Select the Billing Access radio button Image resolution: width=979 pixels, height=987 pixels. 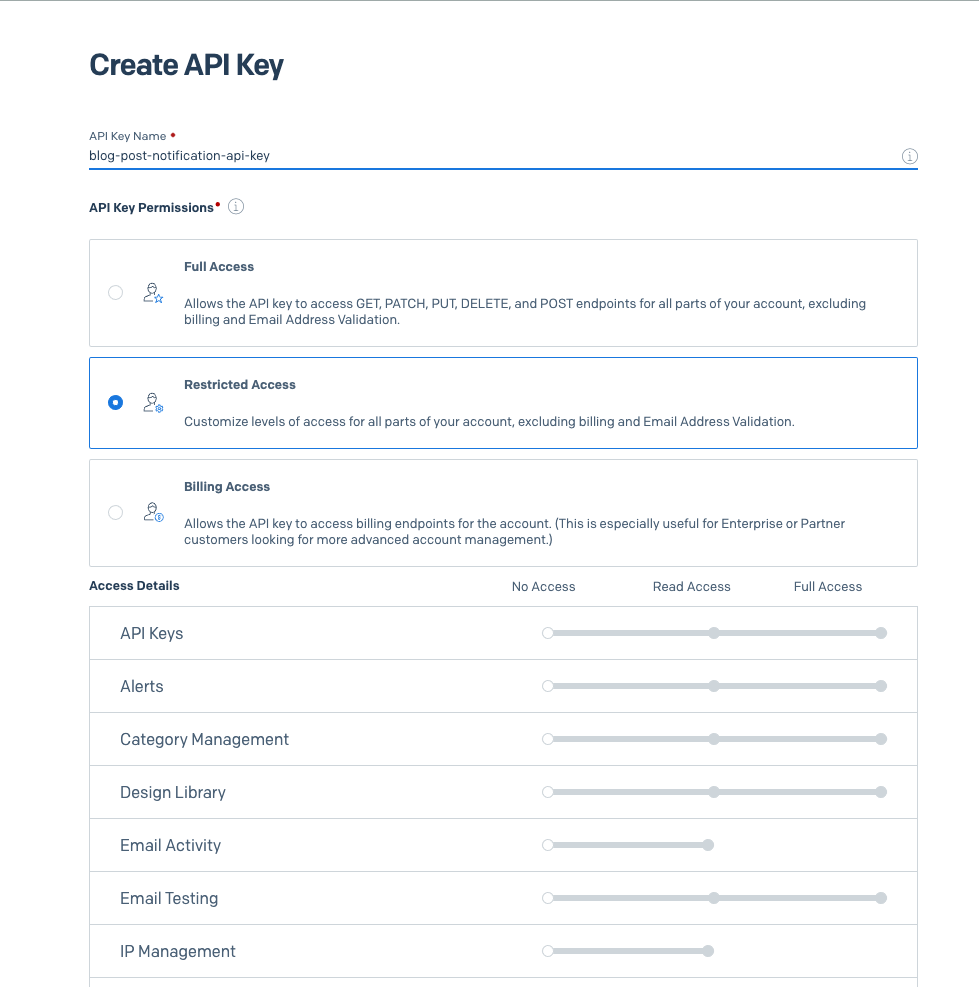115,512
